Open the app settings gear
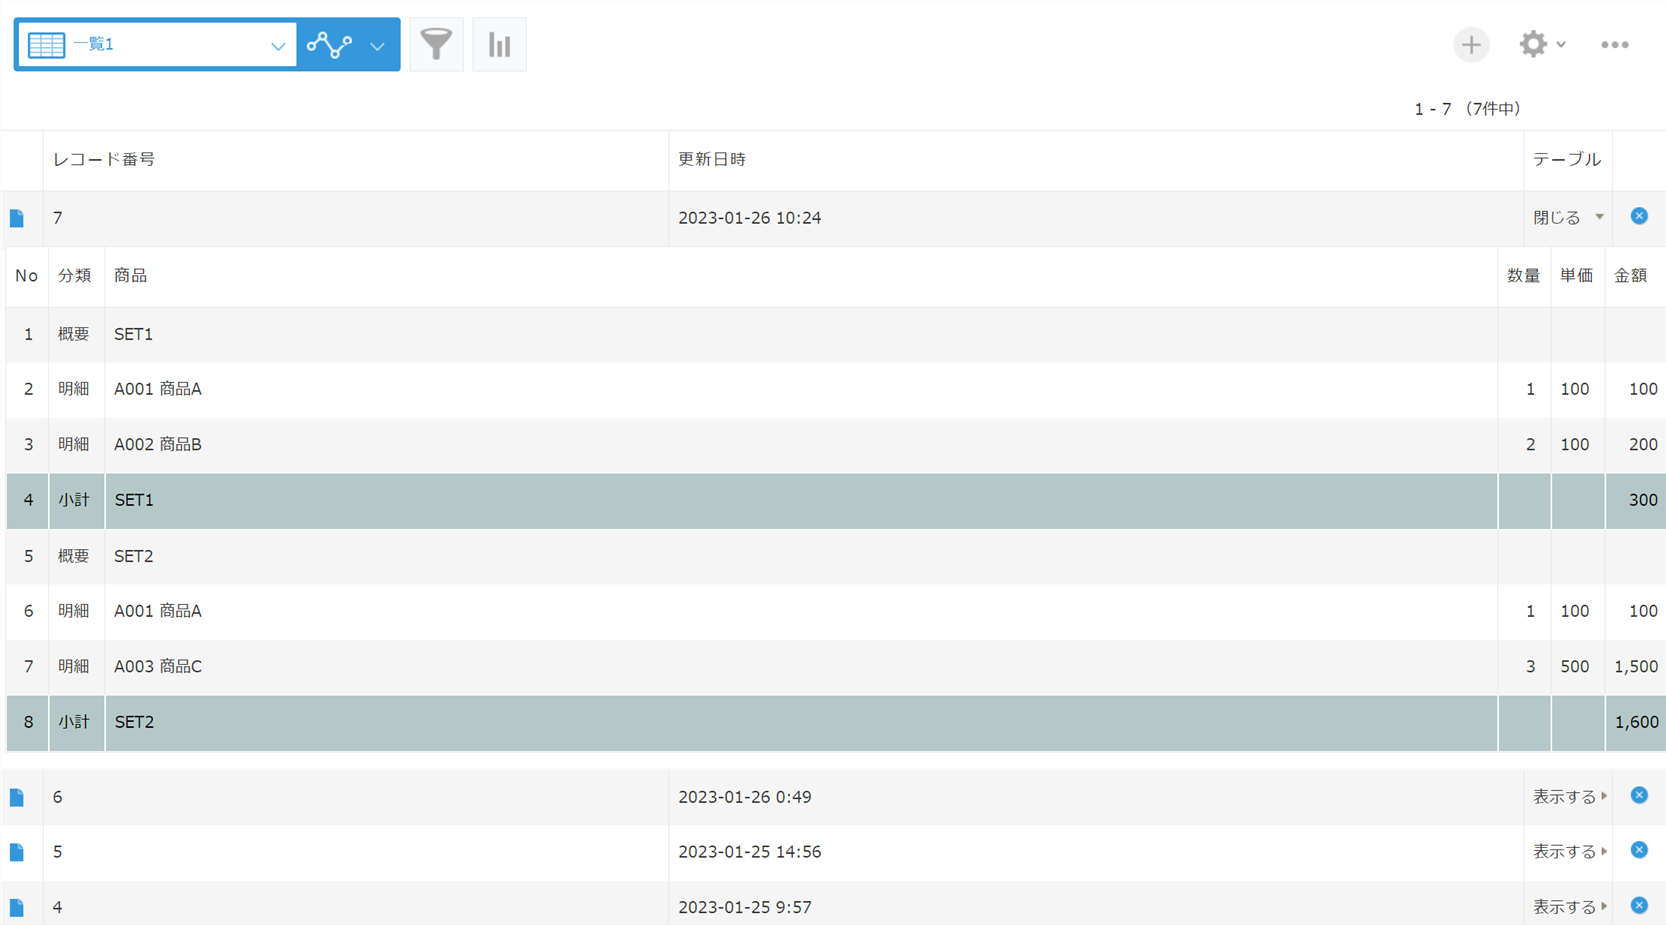1666x925 pixels. (1533, 44)
